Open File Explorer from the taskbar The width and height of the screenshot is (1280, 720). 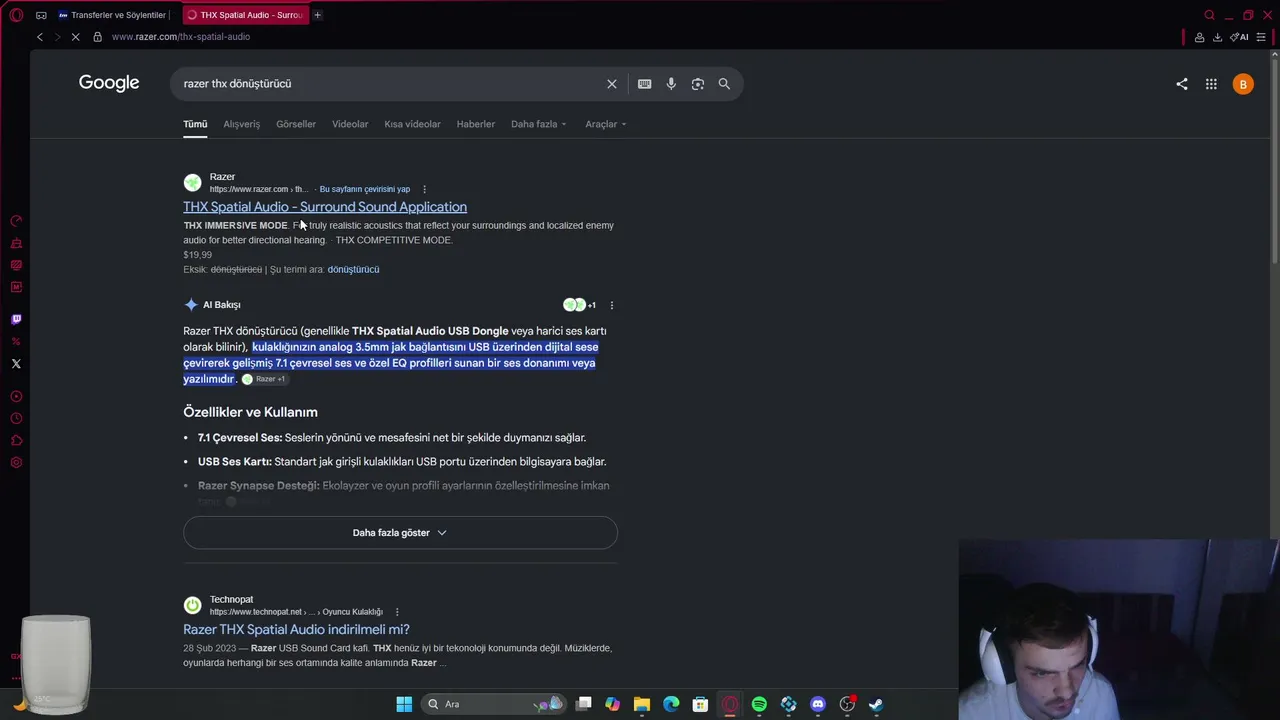(642, 704)
